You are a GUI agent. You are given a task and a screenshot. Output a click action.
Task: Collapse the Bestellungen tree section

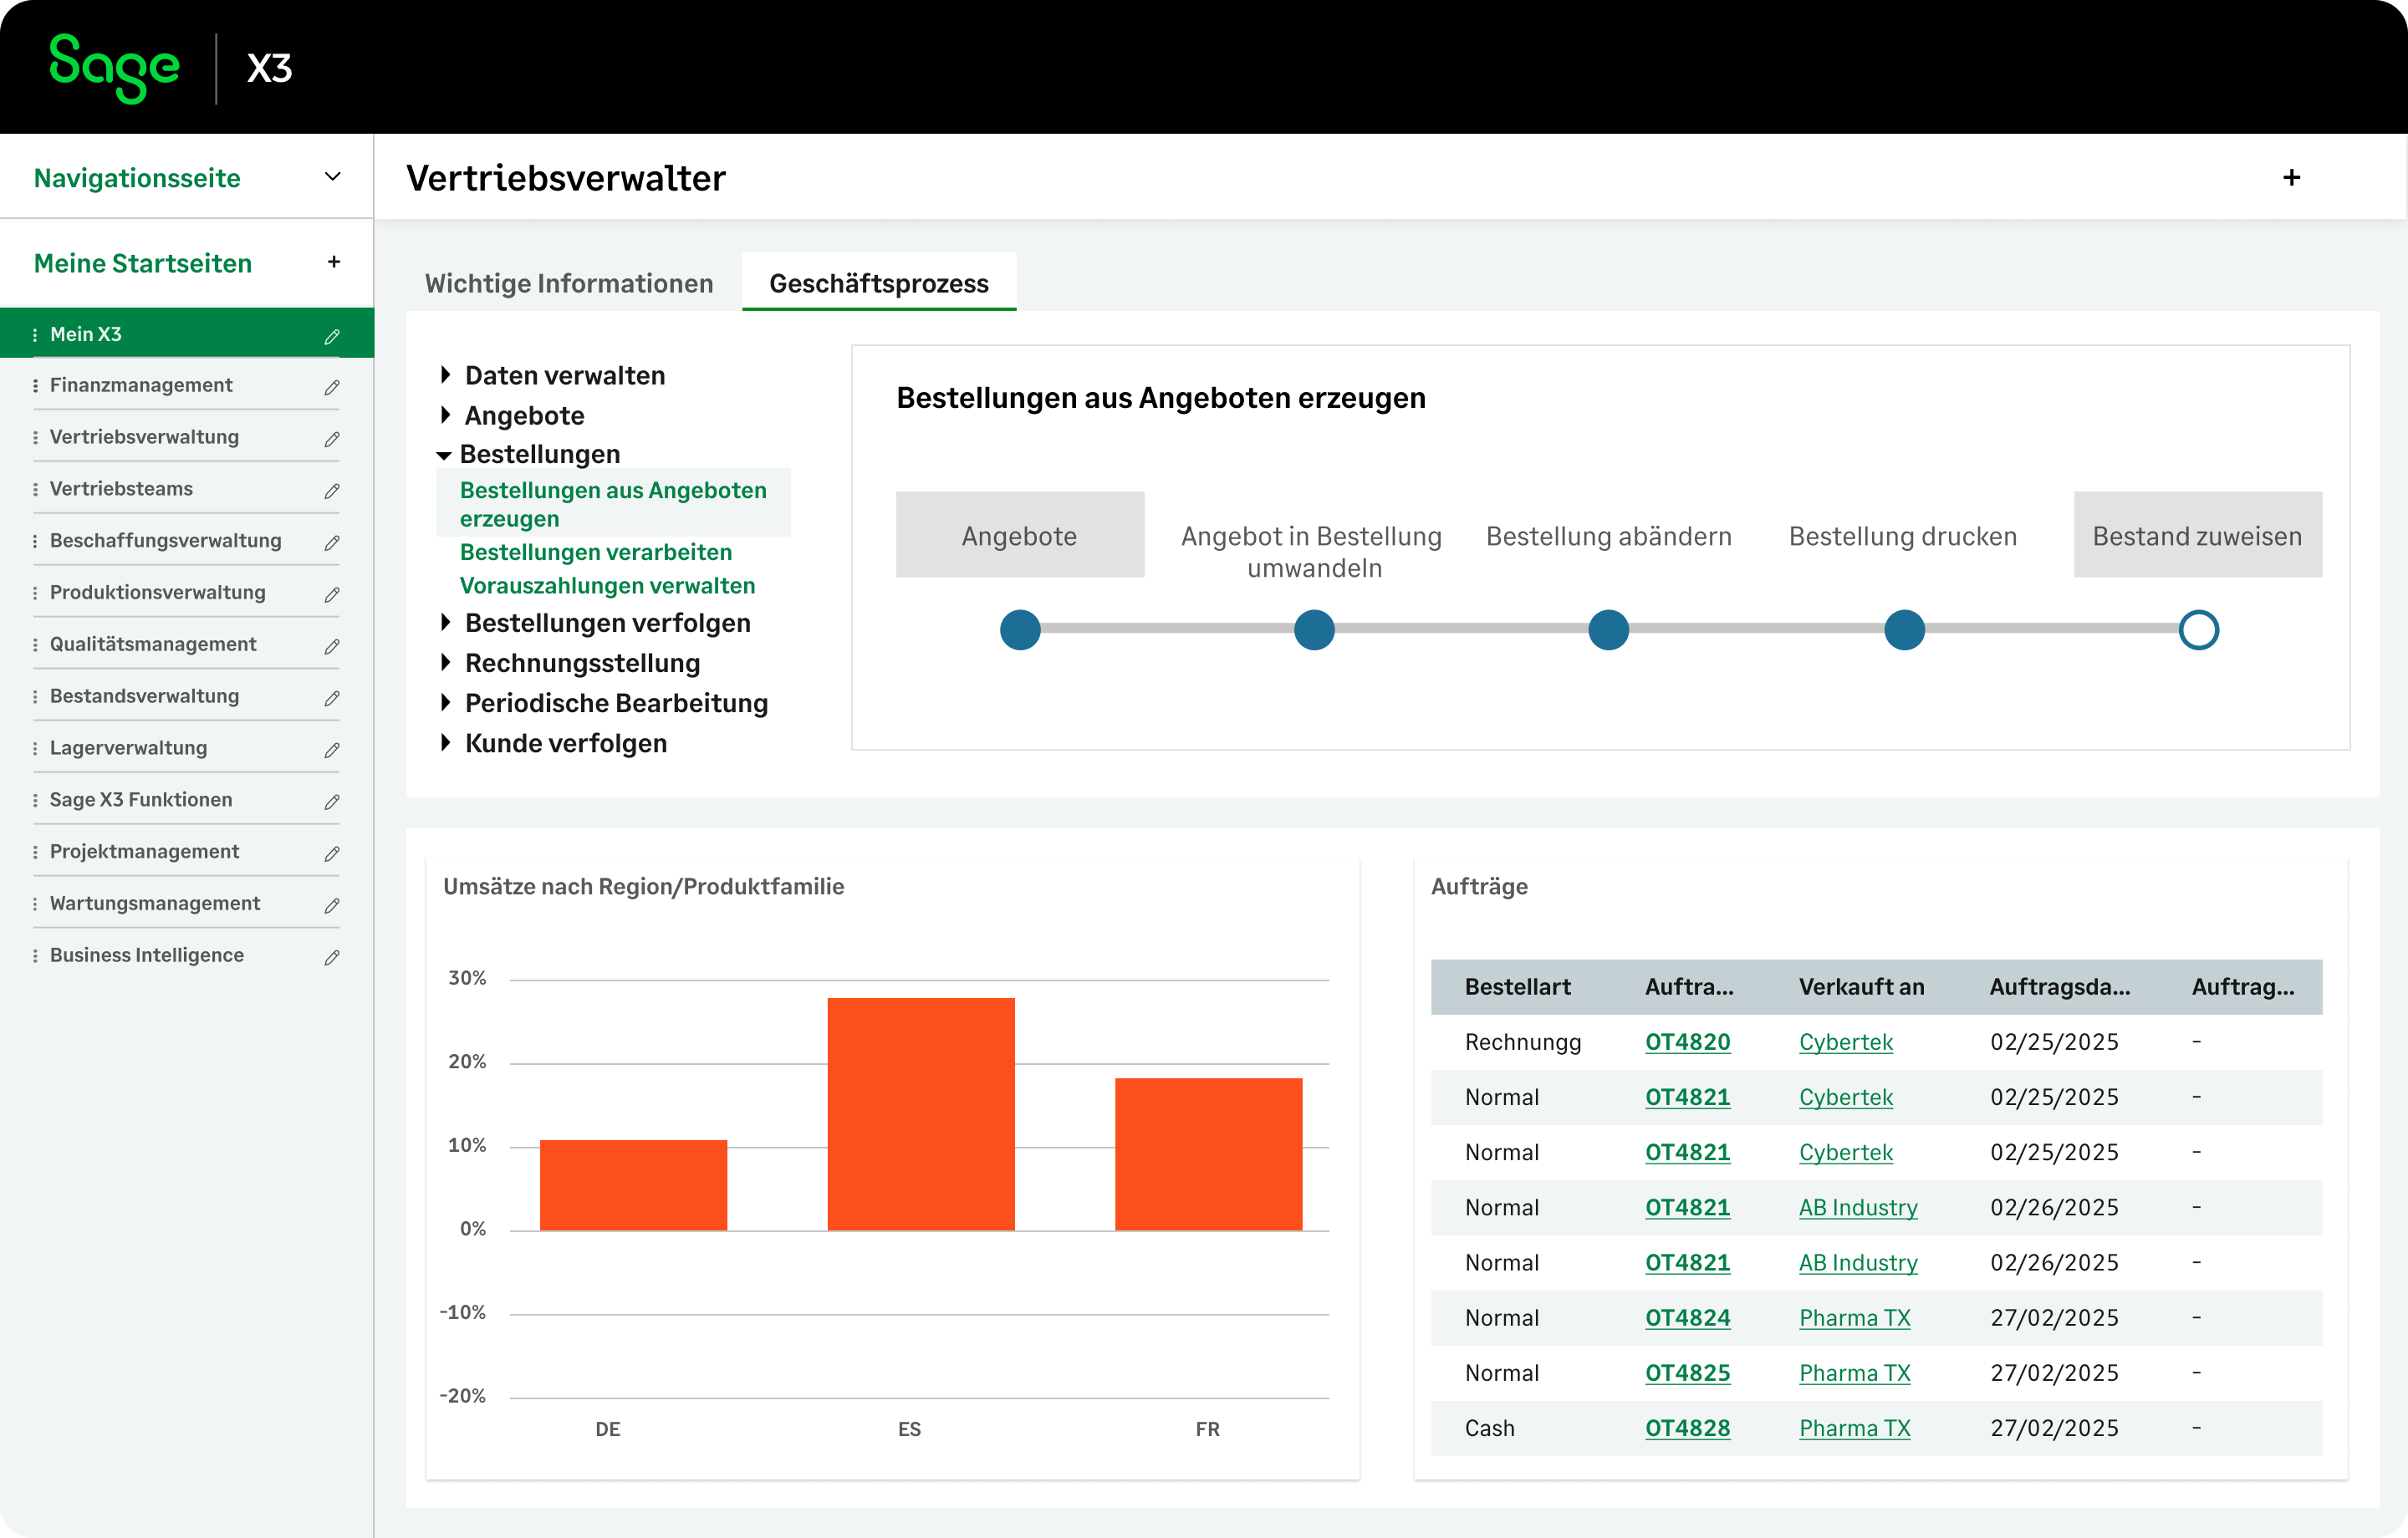tap(444, 455)
